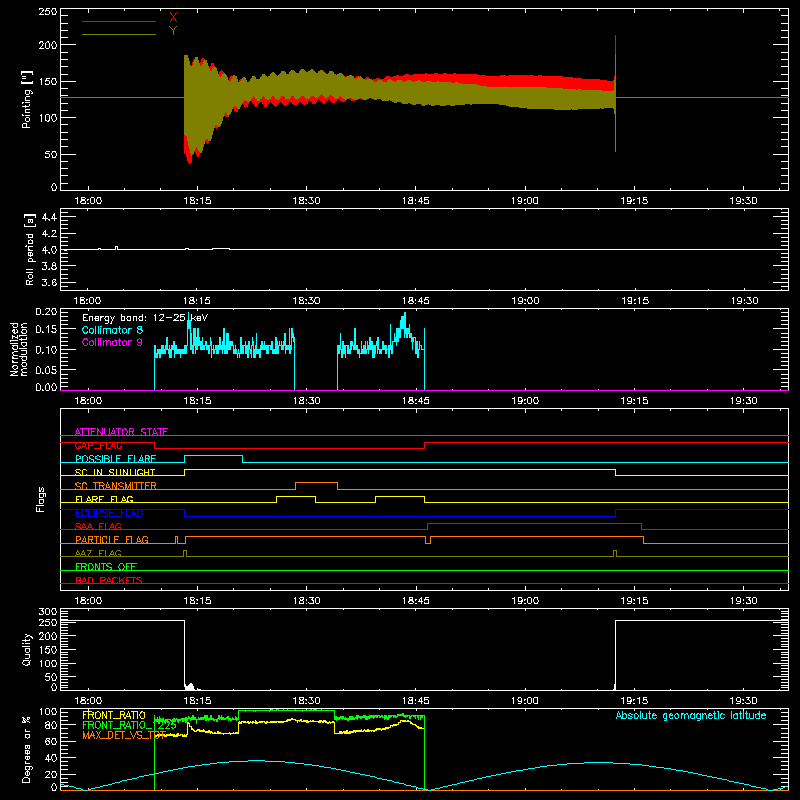The image size is (800, 800).
Task: Click the GAP_FLAG label
Action: [98, 445]
